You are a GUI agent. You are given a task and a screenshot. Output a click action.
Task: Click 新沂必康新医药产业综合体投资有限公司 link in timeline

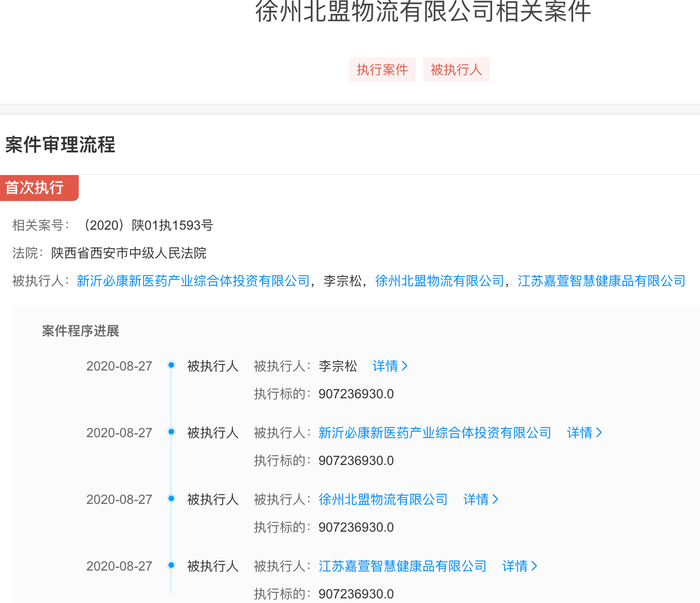click(x=435, y=432)
